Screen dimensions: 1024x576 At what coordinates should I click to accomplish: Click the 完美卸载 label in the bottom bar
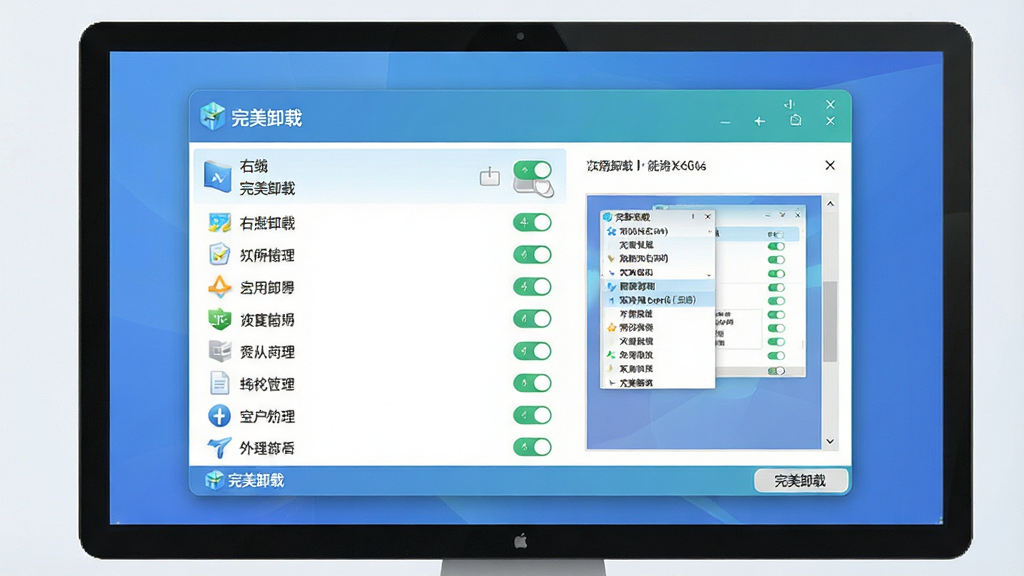pos(256,481)
